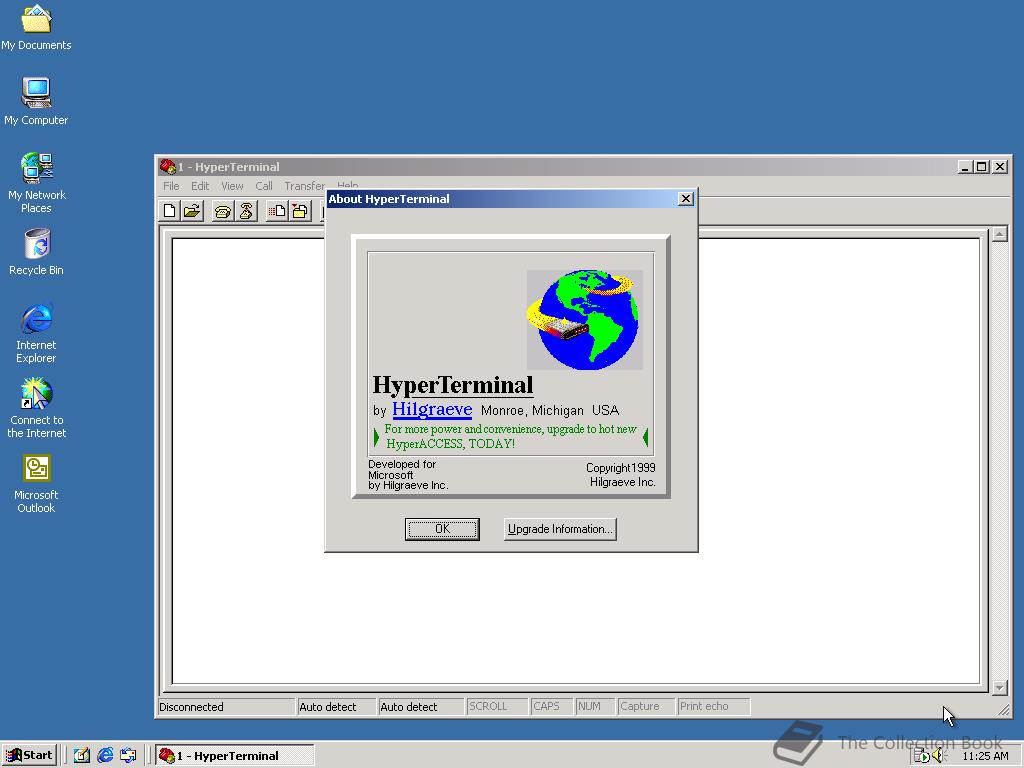Open the Call menu in HyperTerminal

[x=264, y=186]
